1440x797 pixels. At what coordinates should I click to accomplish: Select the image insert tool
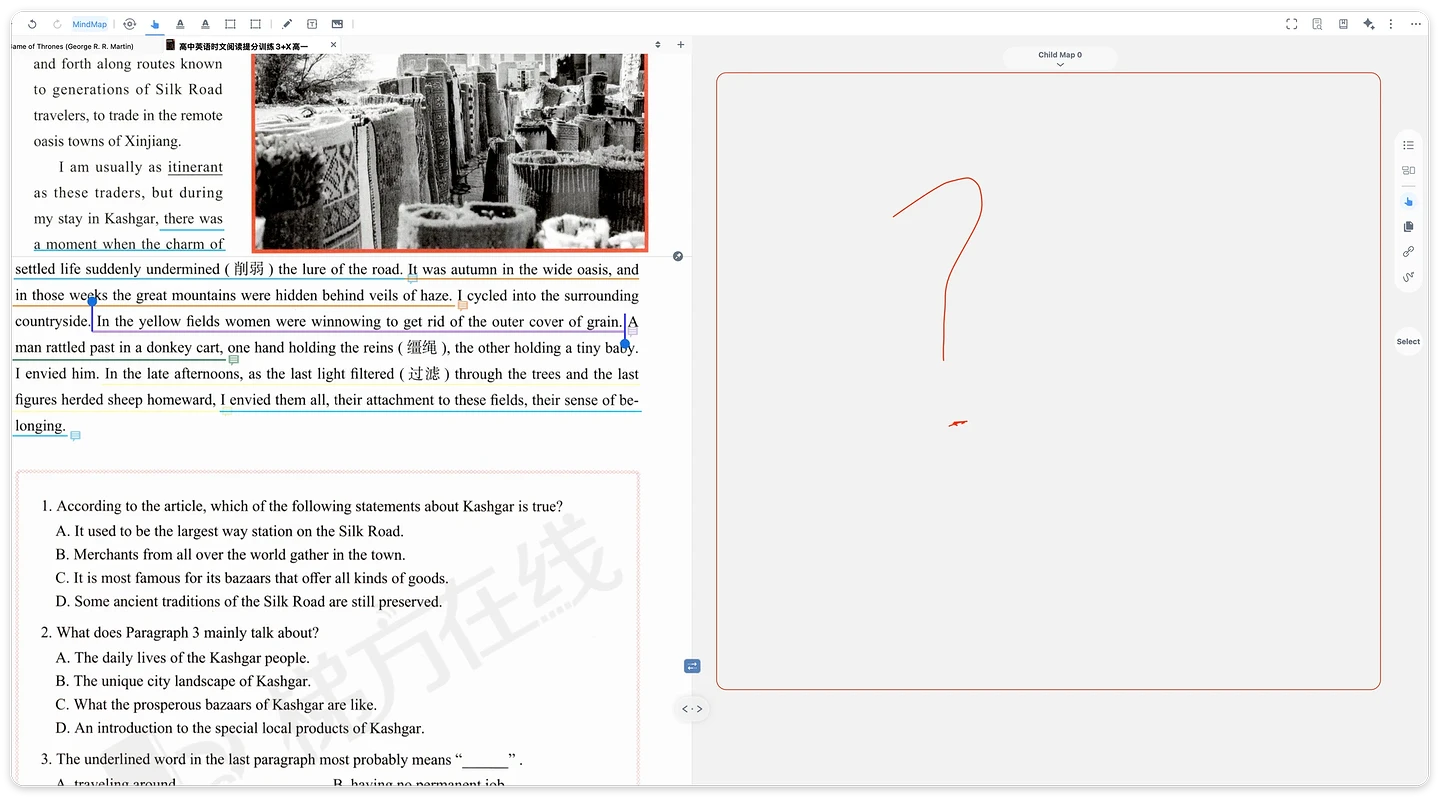[x=337, y=24]
